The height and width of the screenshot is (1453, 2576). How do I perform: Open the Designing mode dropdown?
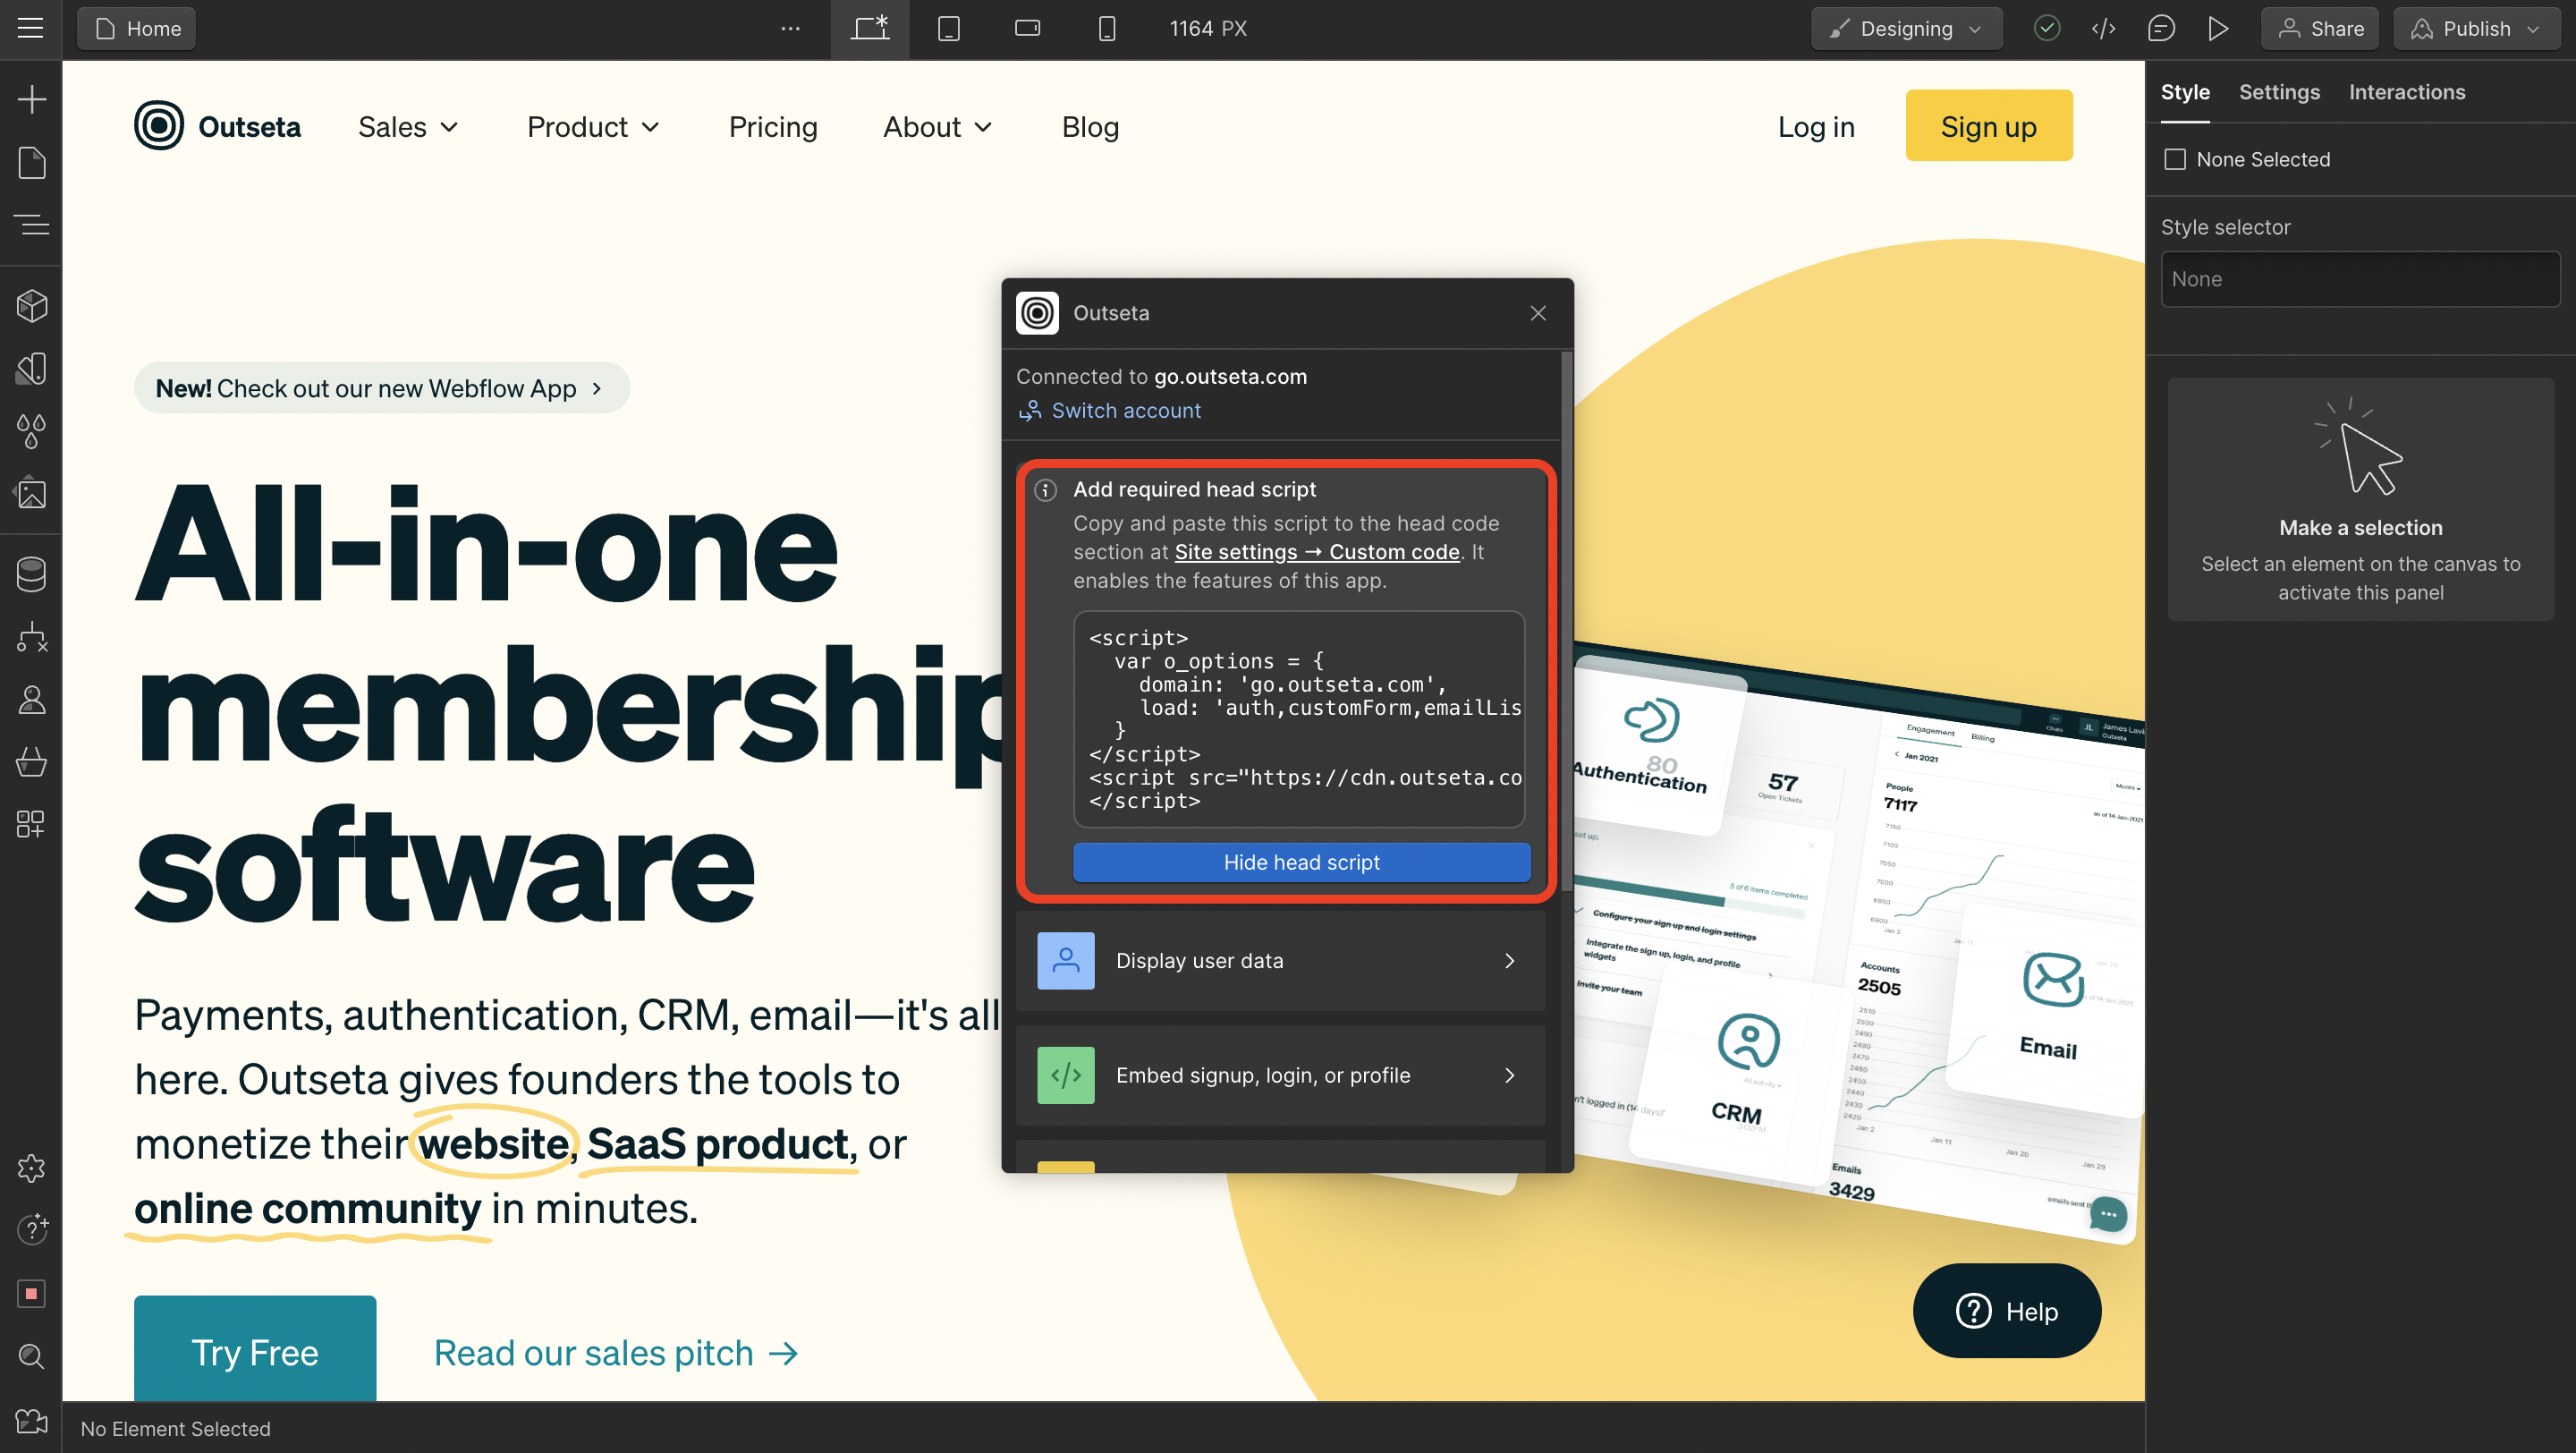click(x=1906, y=29)
